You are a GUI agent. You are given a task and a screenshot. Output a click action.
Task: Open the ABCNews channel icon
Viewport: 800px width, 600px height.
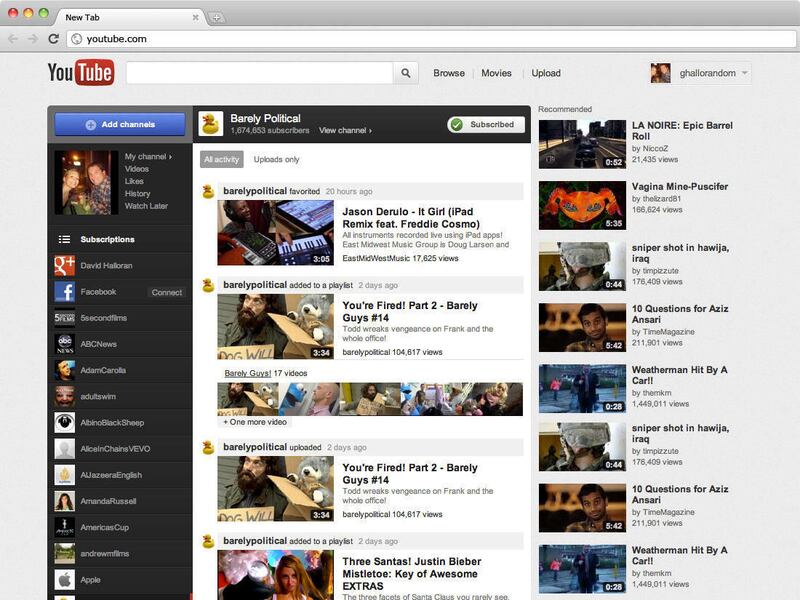[65, 344]
